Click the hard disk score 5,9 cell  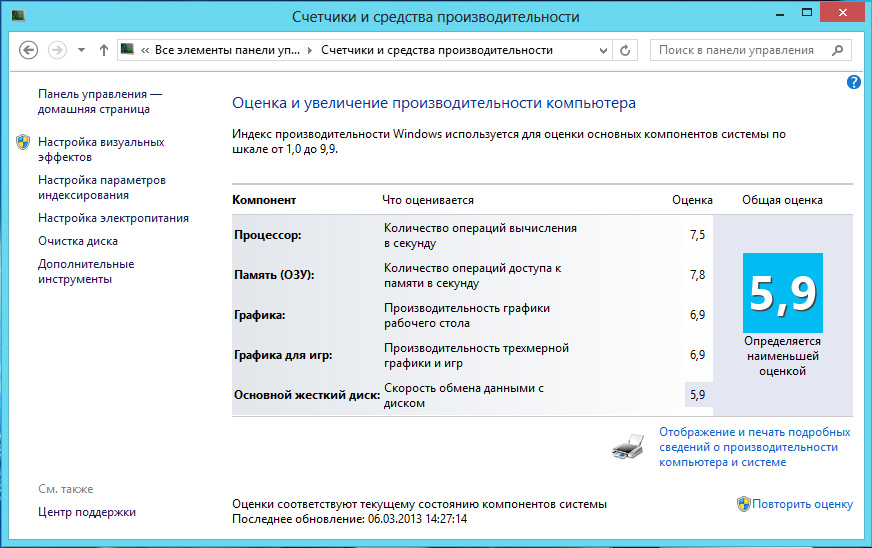click(x=698, y=395)
